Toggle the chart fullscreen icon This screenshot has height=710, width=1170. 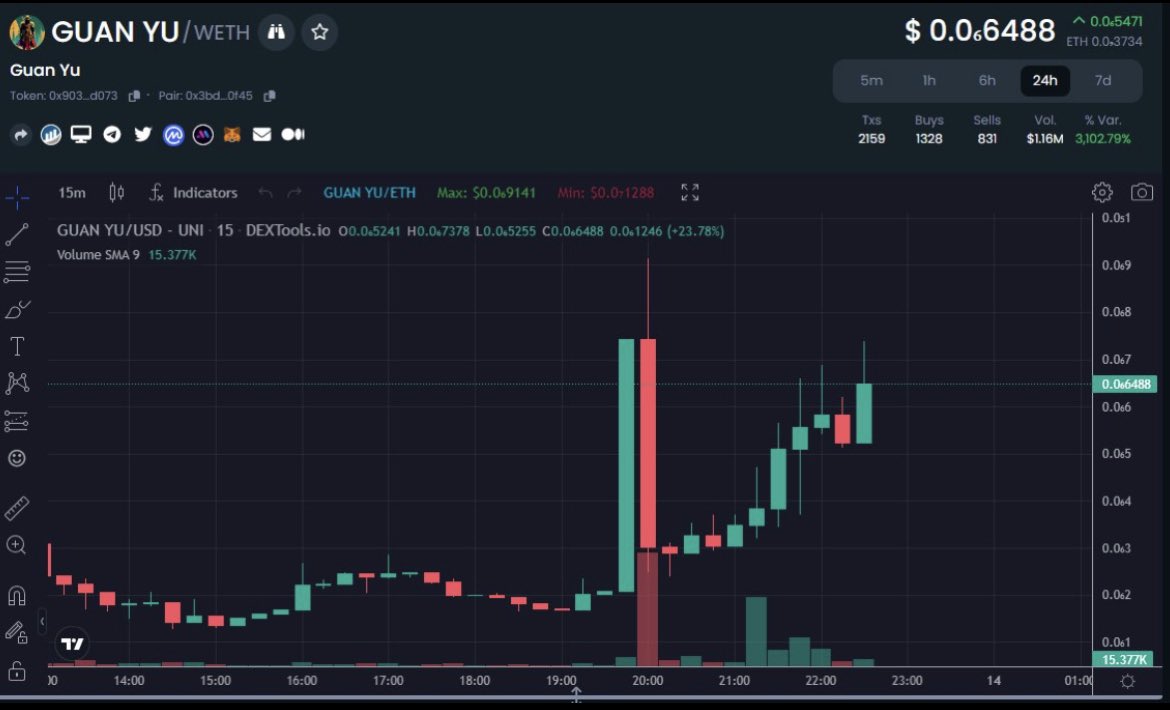(690, 192)
